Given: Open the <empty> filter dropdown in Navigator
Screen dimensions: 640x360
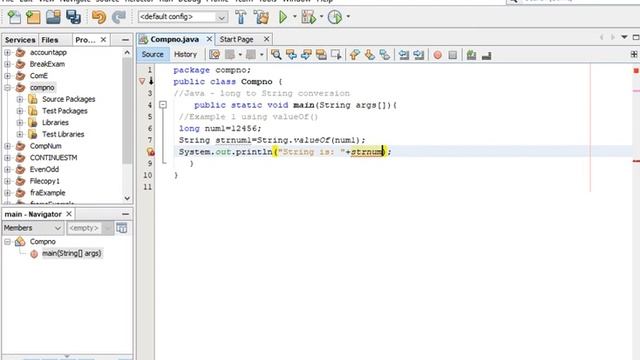Looking at the screenshot, I should coord(90,228).
